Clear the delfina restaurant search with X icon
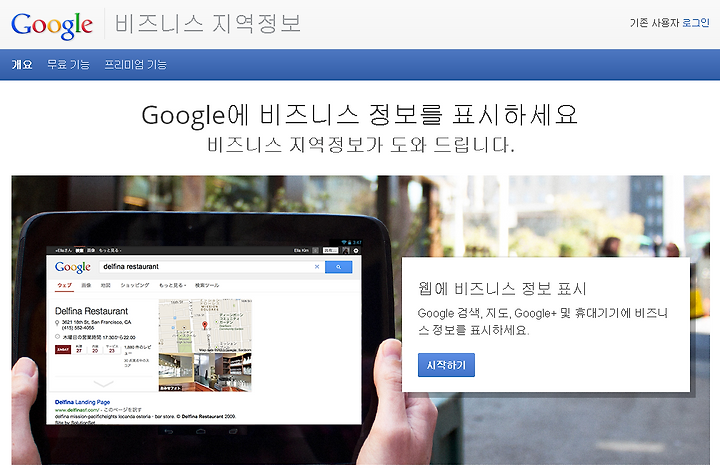This screenshot has height=472, width=720. click(317, 267)
